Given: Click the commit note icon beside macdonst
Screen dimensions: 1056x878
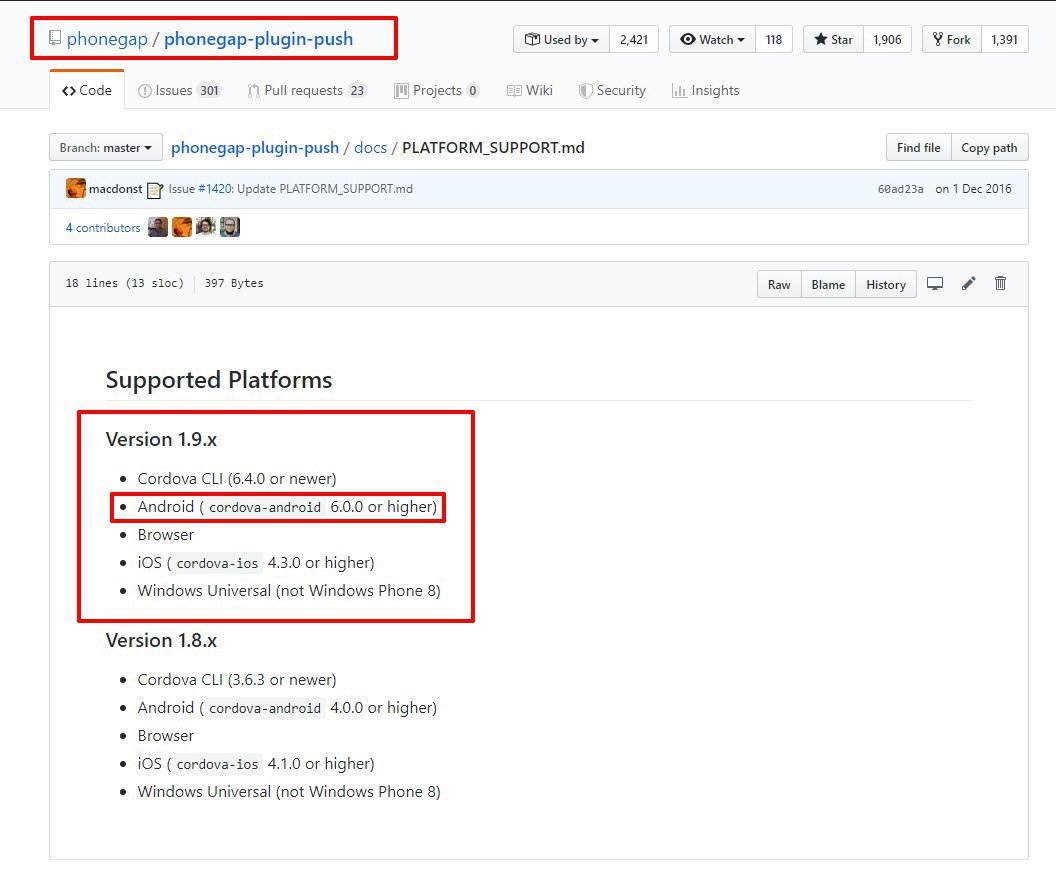Looking at the screenshot, I should [x=155, y=191].
